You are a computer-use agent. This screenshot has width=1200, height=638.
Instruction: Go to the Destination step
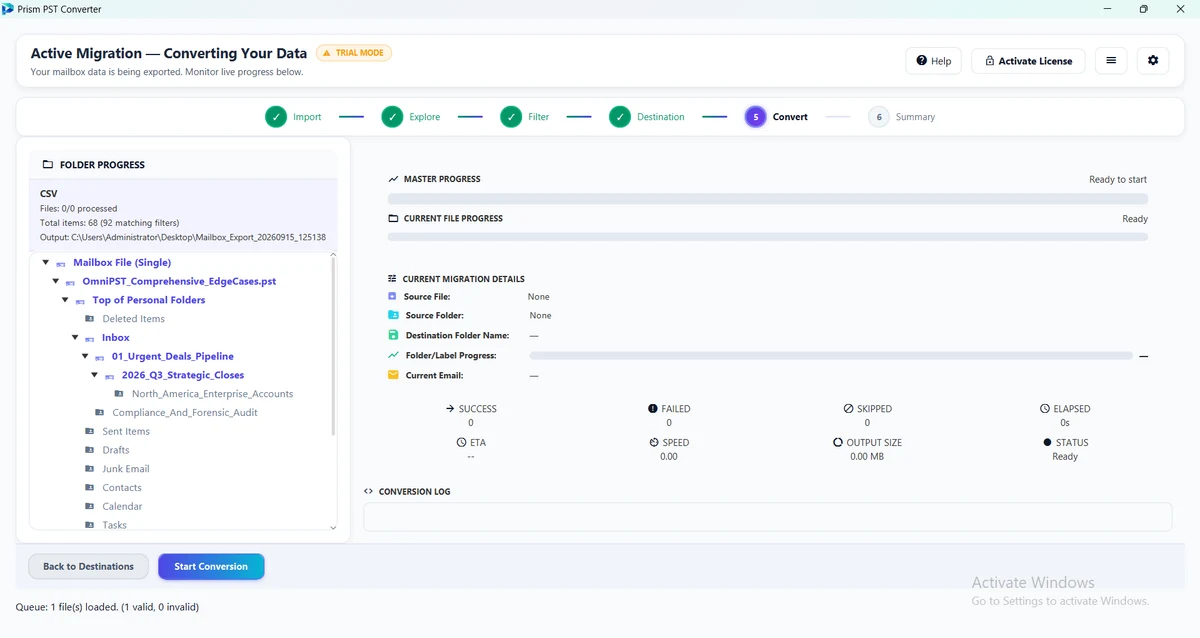point(661,117)
